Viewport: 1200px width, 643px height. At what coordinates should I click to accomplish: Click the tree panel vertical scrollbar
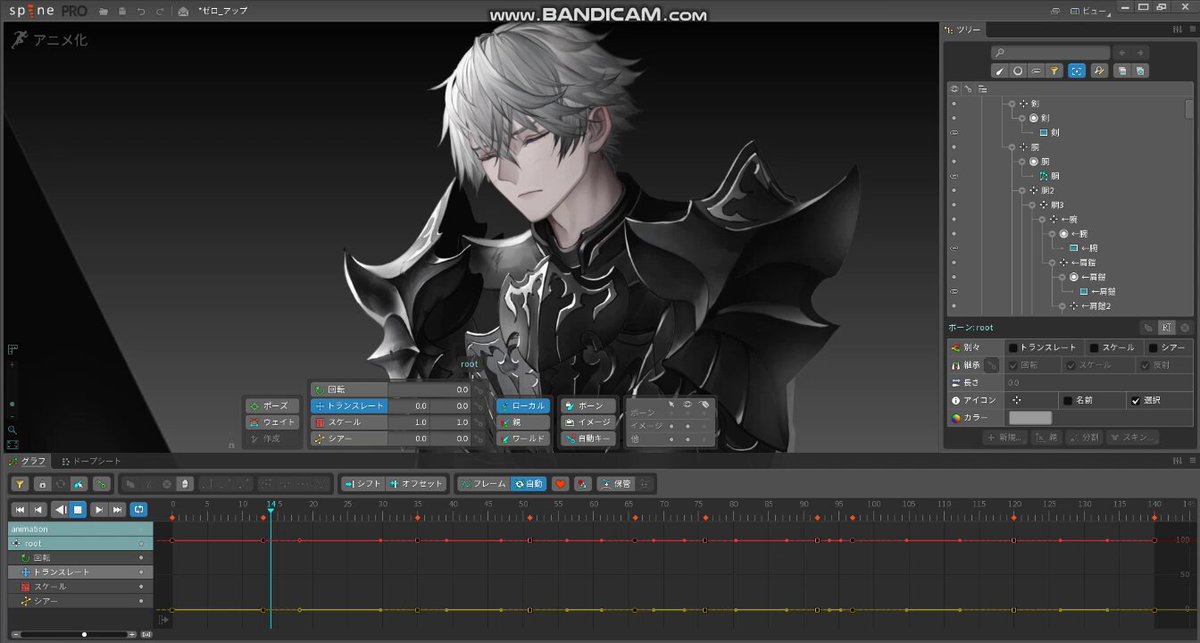point(1189,108)
